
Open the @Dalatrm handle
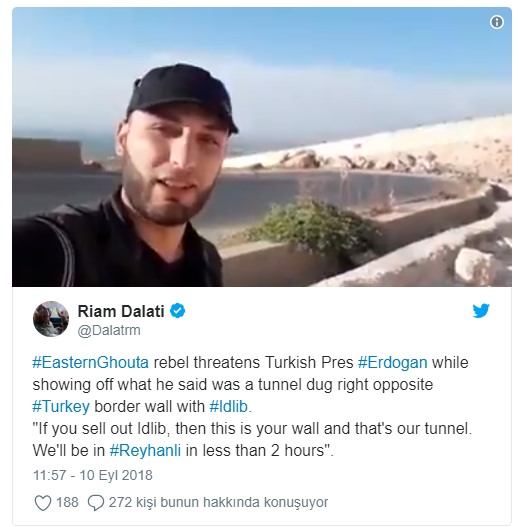click(x=109, y=330)
